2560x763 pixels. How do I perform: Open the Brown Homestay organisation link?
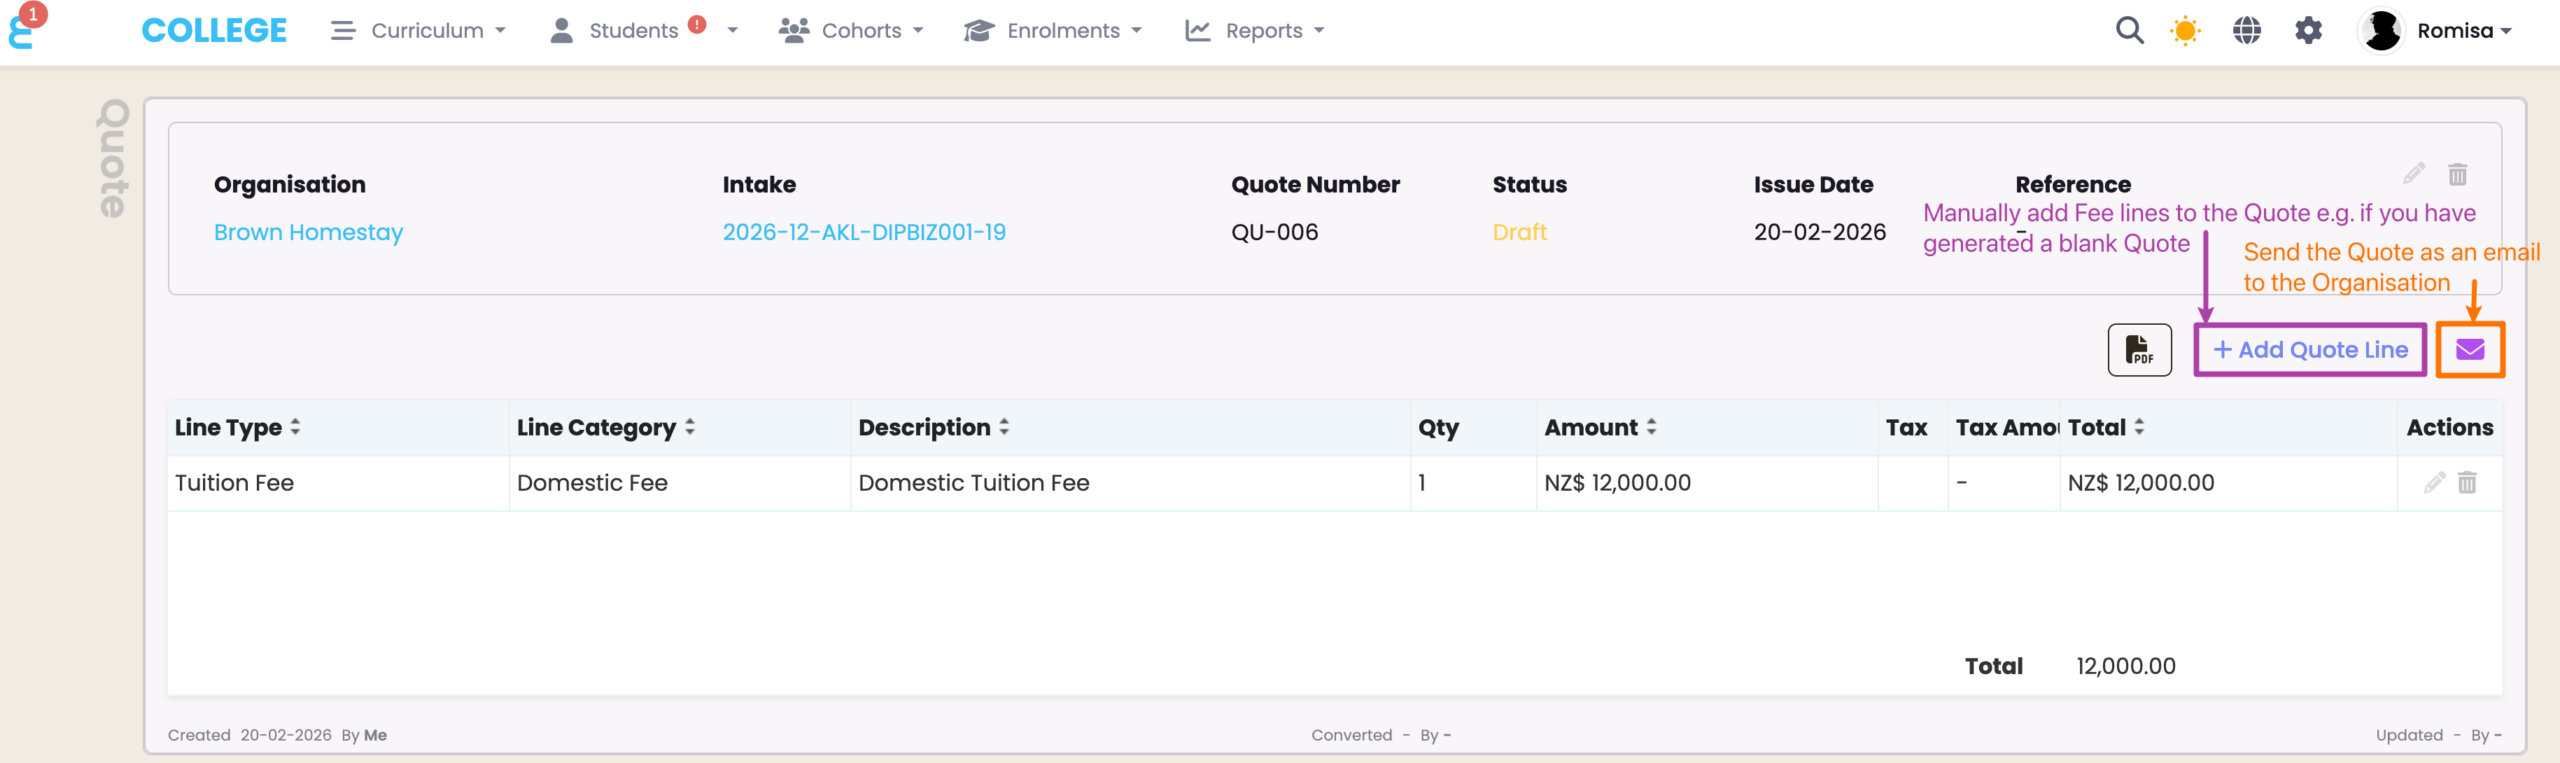point(308,232)
